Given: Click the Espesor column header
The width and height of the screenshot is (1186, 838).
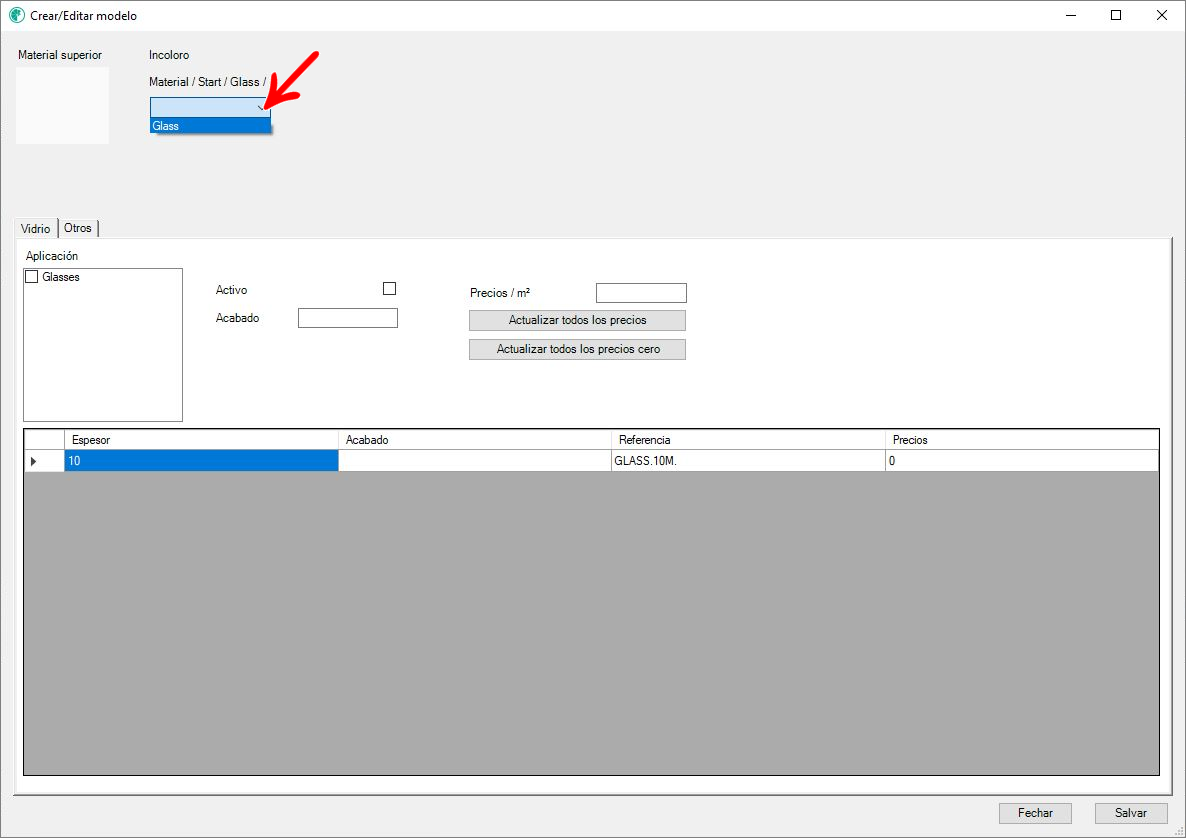Looking at the screenshot, I should (x=201, y=439).
